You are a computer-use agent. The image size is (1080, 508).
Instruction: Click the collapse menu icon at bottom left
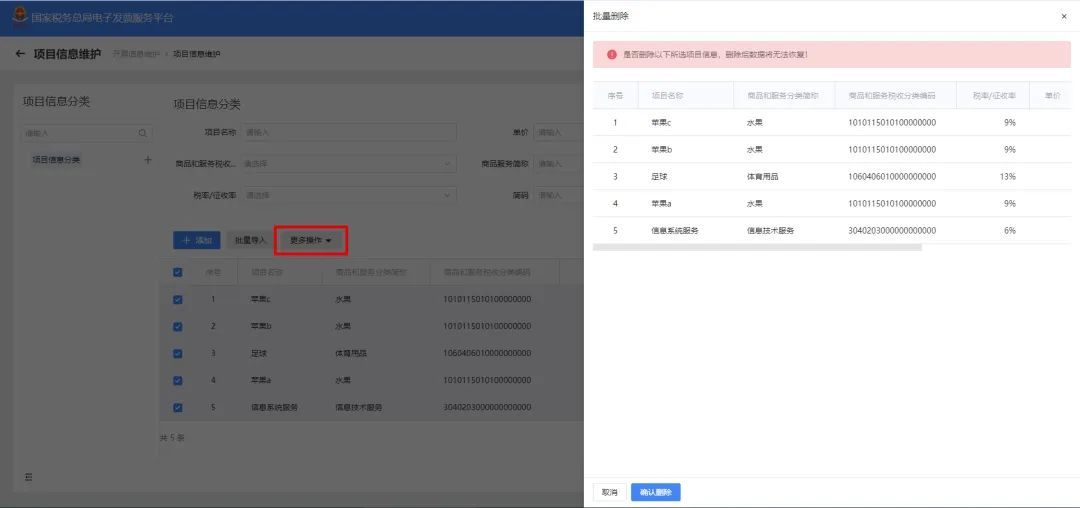[28, 477]
